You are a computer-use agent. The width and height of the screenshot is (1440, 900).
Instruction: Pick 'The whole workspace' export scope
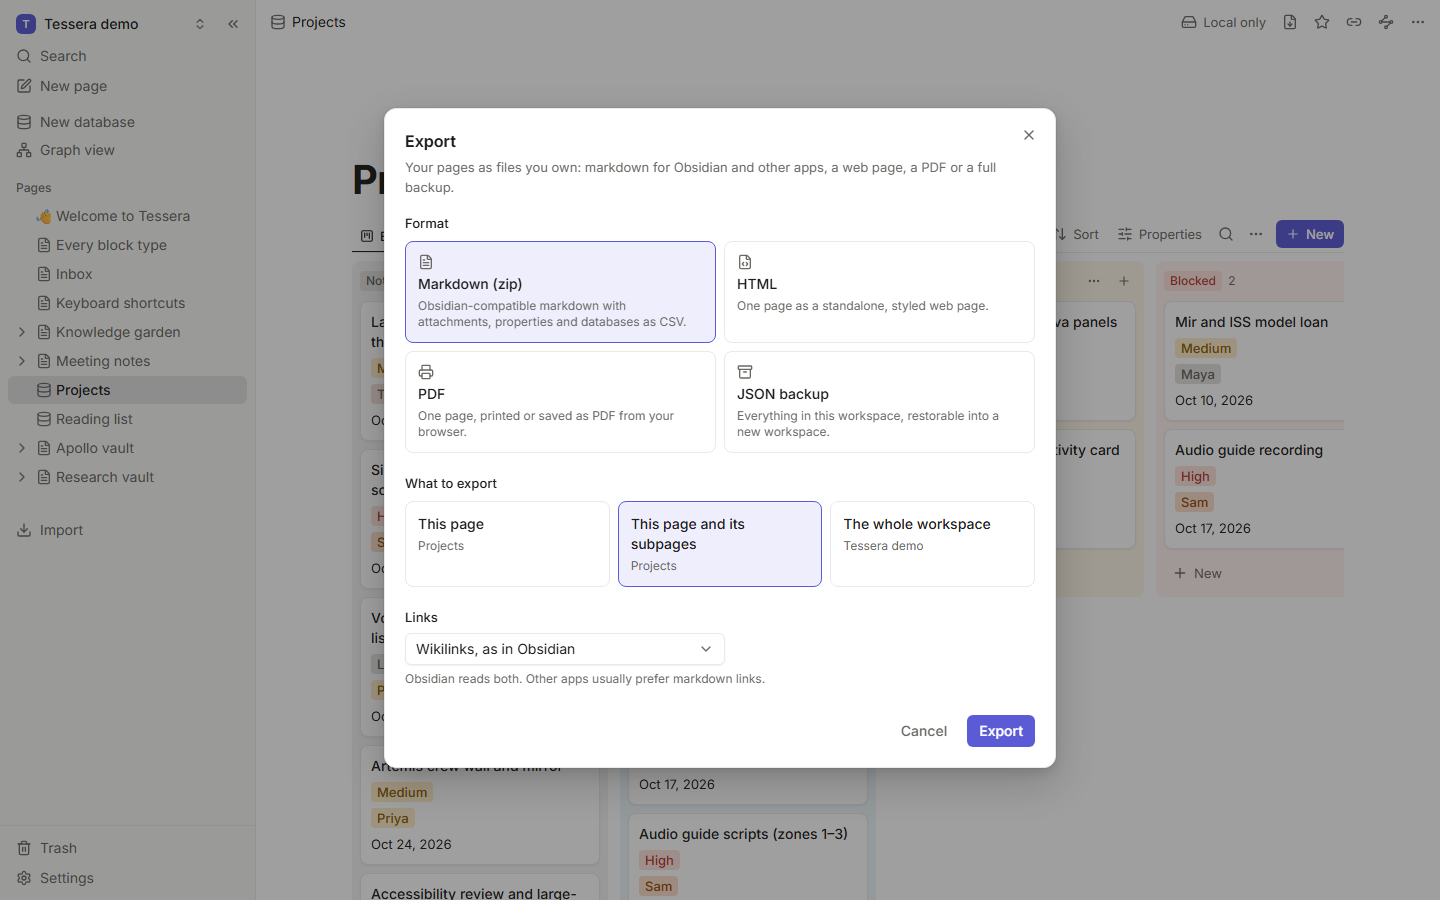[932, 544]
